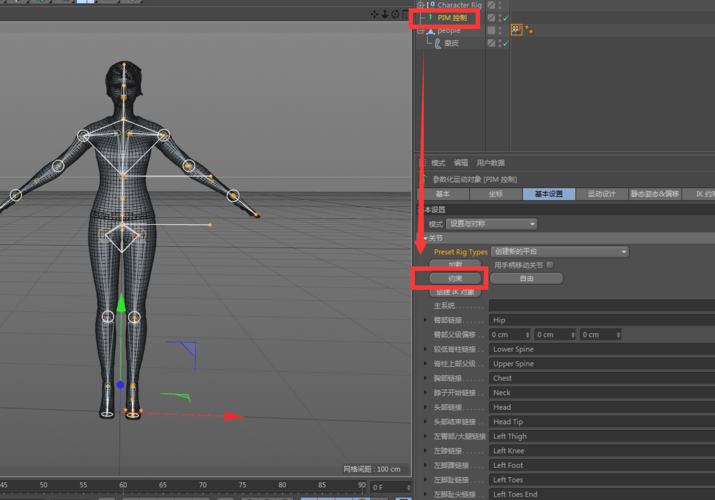The height and width of the screenshot is (500, 715).
Task: Click the 蒙皮 skin object icon
Action: (436, 43)
